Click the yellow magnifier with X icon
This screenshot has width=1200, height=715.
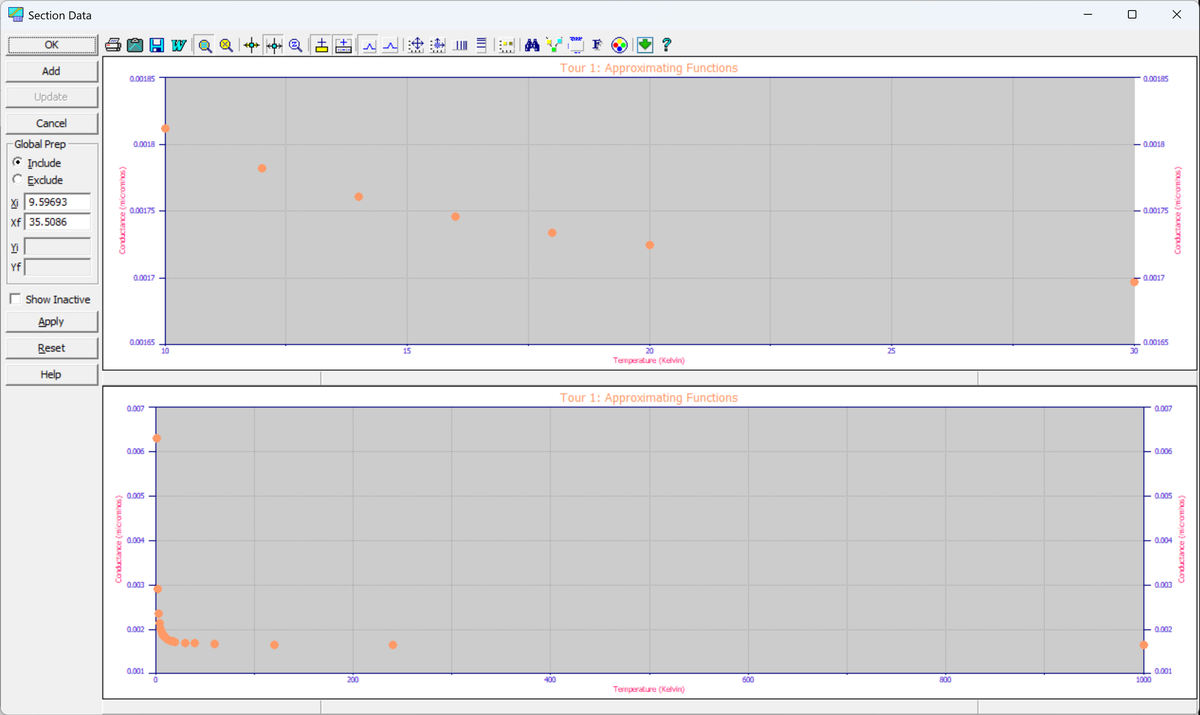tap(227, 45)
